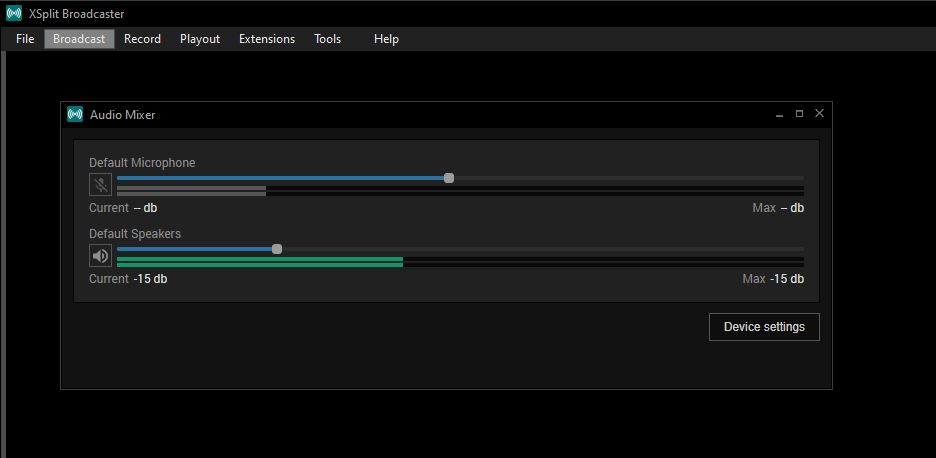The width and height of the screenshot is (936, 458).
Task: Open the Help menu
Action: (x=386, y=39)
